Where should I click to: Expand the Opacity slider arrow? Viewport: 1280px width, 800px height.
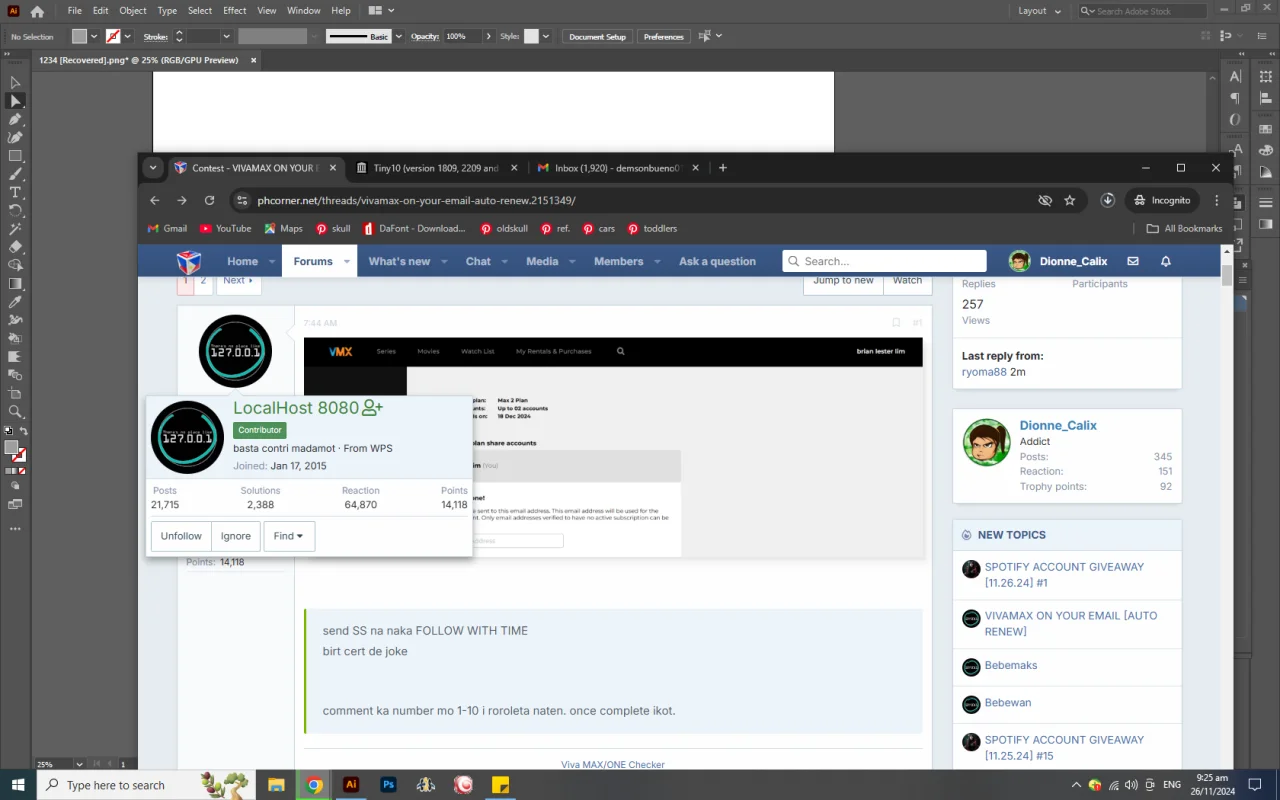(x=488, y=37)
